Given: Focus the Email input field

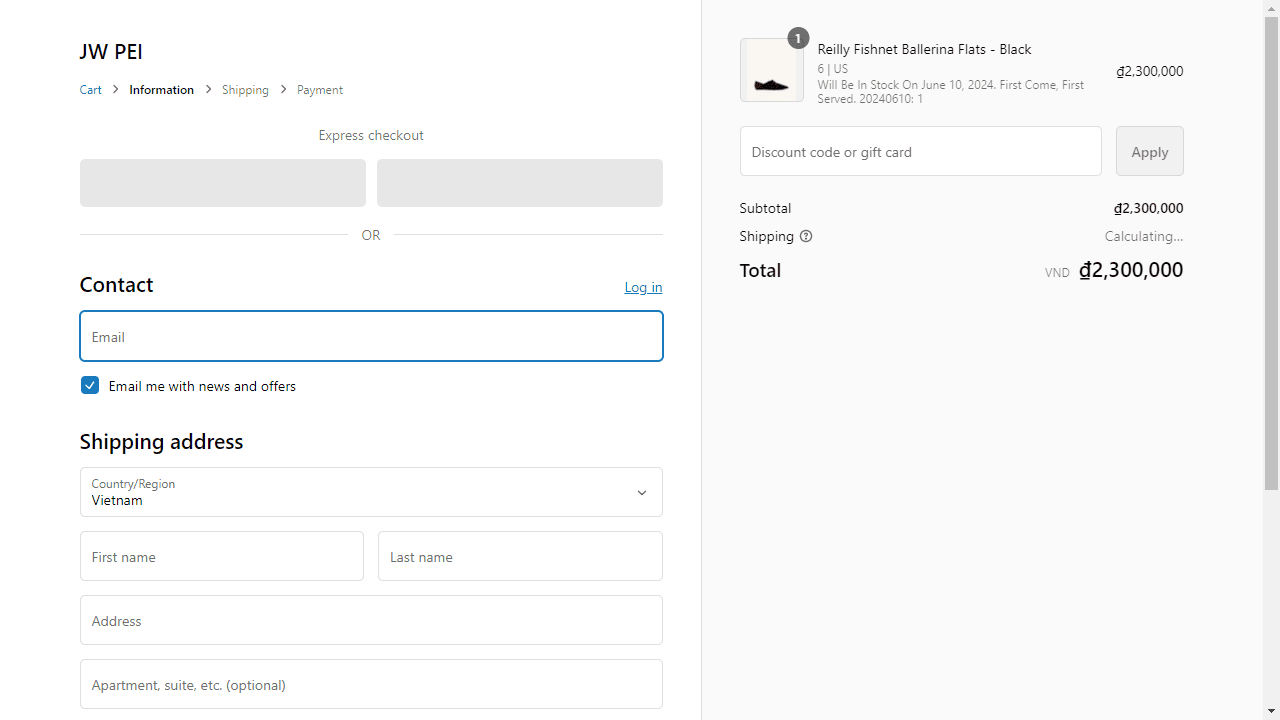Looking at the screenshot, I should (371, 336).
